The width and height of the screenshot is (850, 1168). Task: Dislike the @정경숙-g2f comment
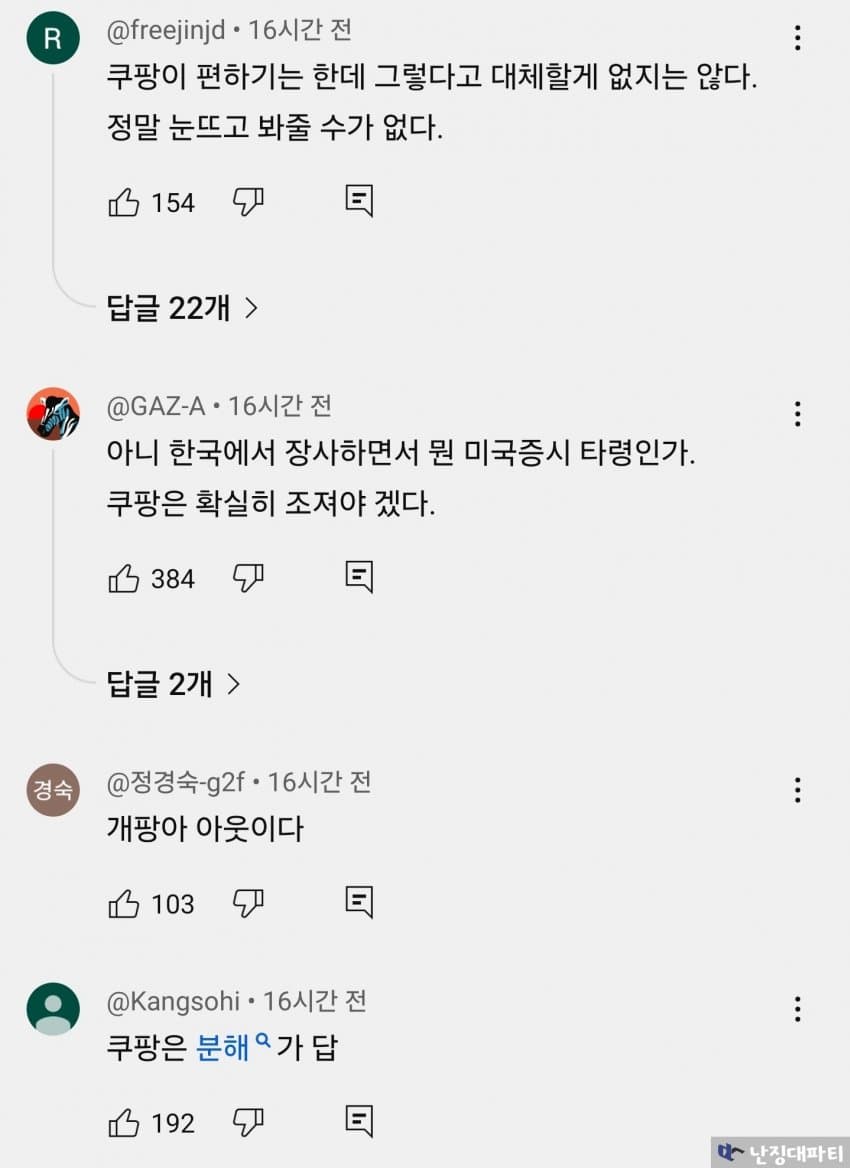tap(247, 904)
